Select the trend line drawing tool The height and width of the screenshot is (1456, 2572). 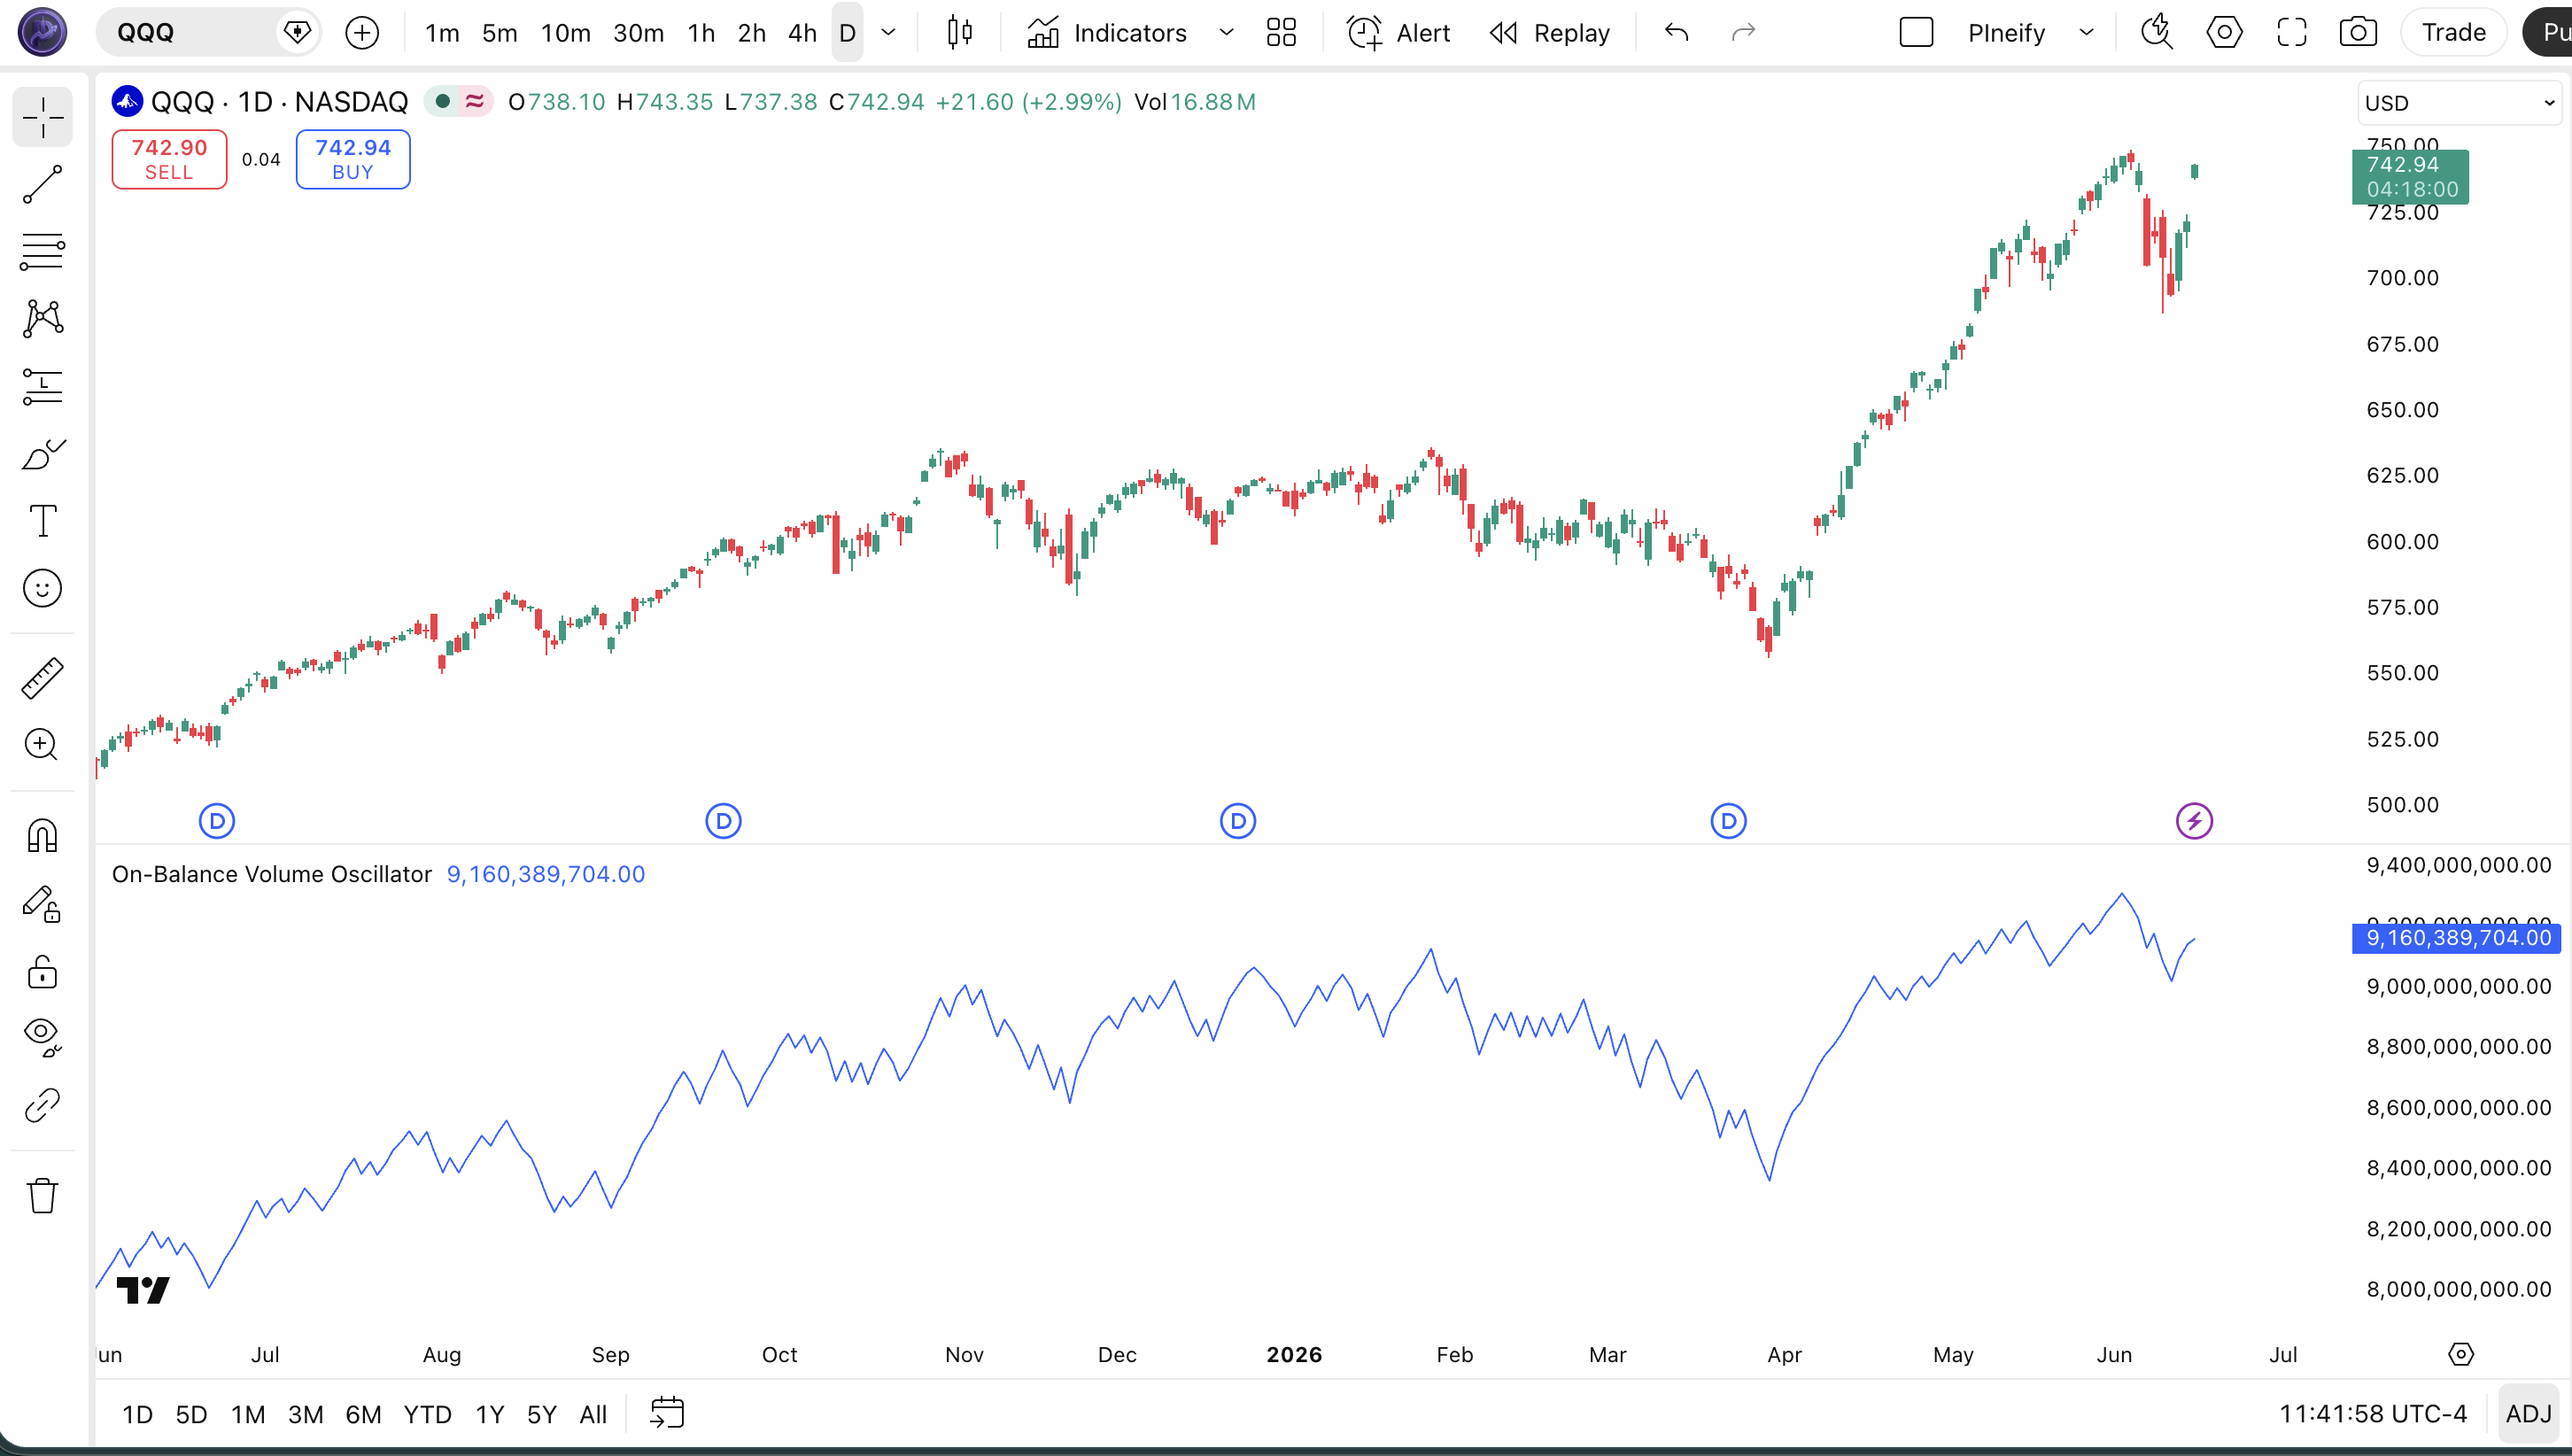tap(42, 185)
